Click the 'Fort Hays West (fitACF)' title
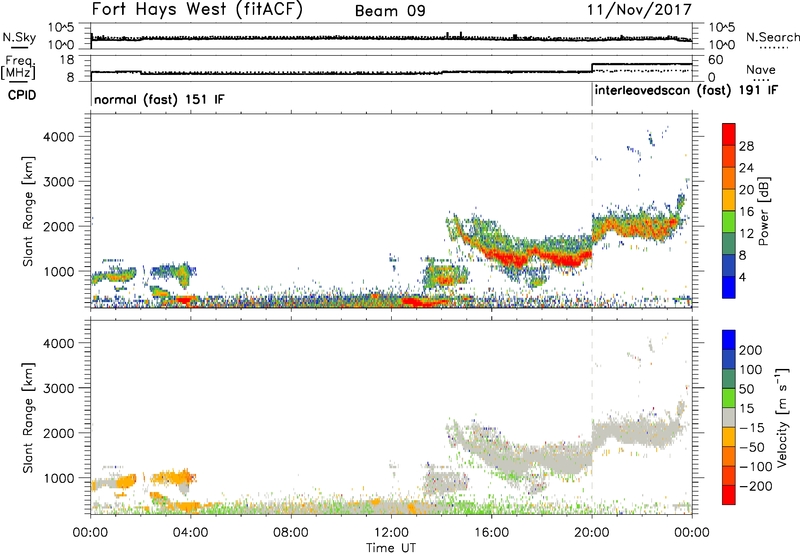This screenshot has width=800, height=554. coord(197,10)
